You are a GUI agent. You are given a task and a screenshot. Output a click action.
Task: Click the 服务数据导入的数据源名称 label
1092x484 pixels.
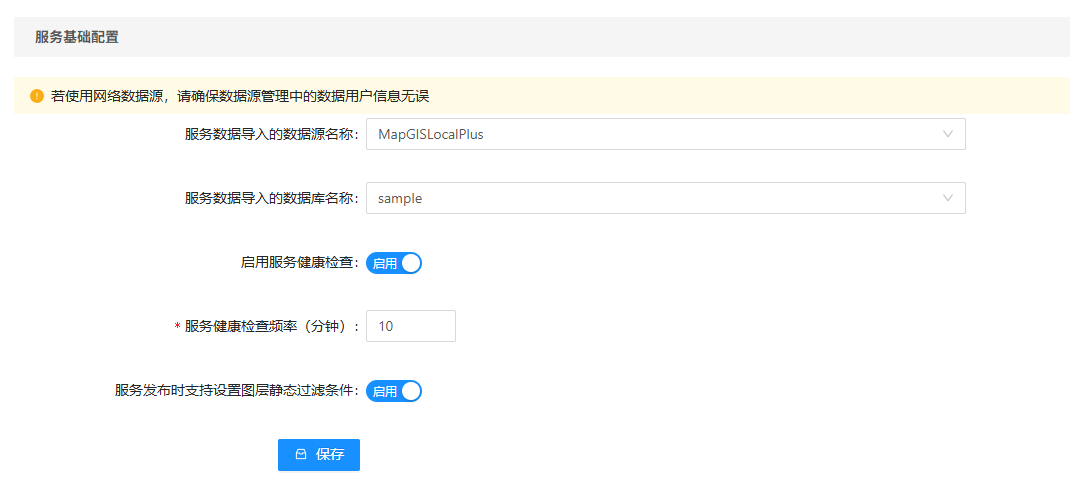click(x=271, y=134)
